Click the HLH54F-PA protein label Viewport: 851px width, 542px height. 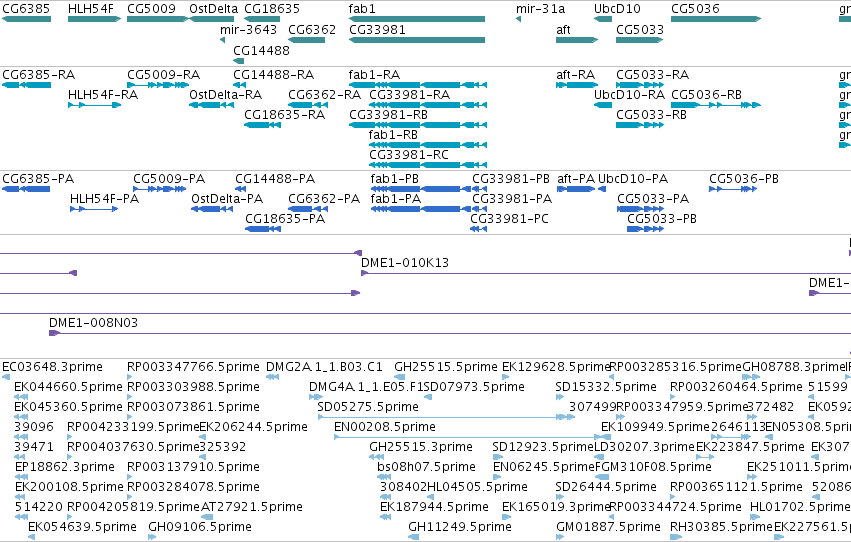pos(104,199)
